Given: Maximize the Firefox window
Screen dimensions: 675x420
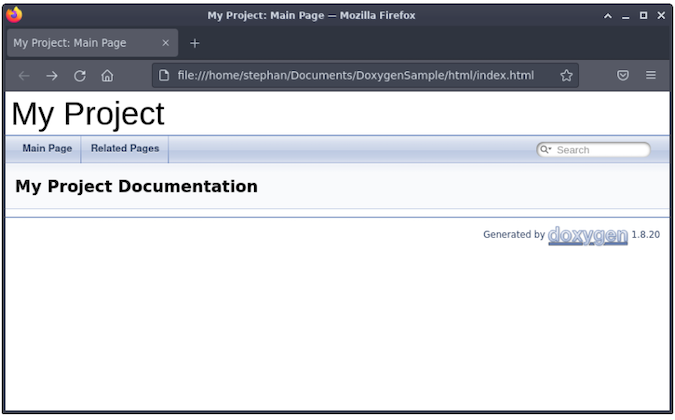Looking at the screenshot, I should point(643,15).
